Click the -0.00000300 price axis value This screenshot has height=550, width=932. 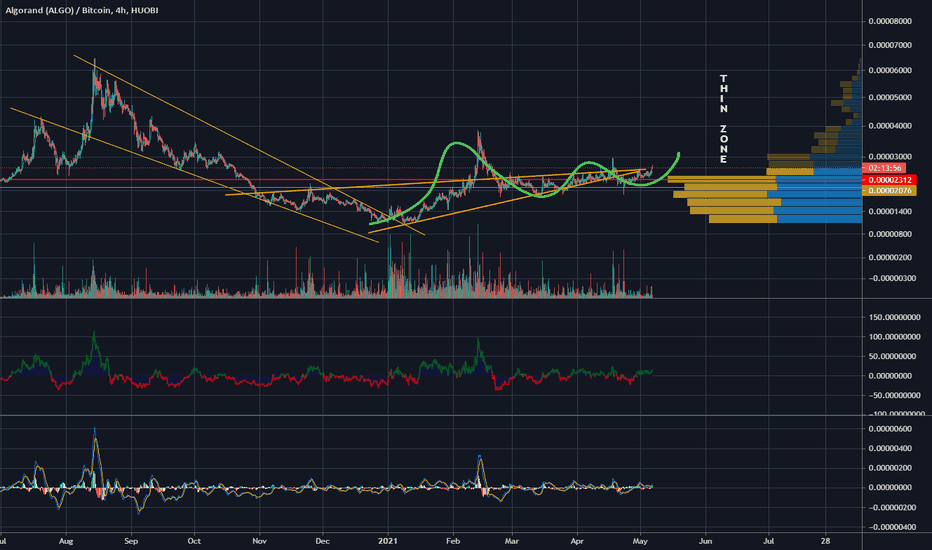click(892, 278)
